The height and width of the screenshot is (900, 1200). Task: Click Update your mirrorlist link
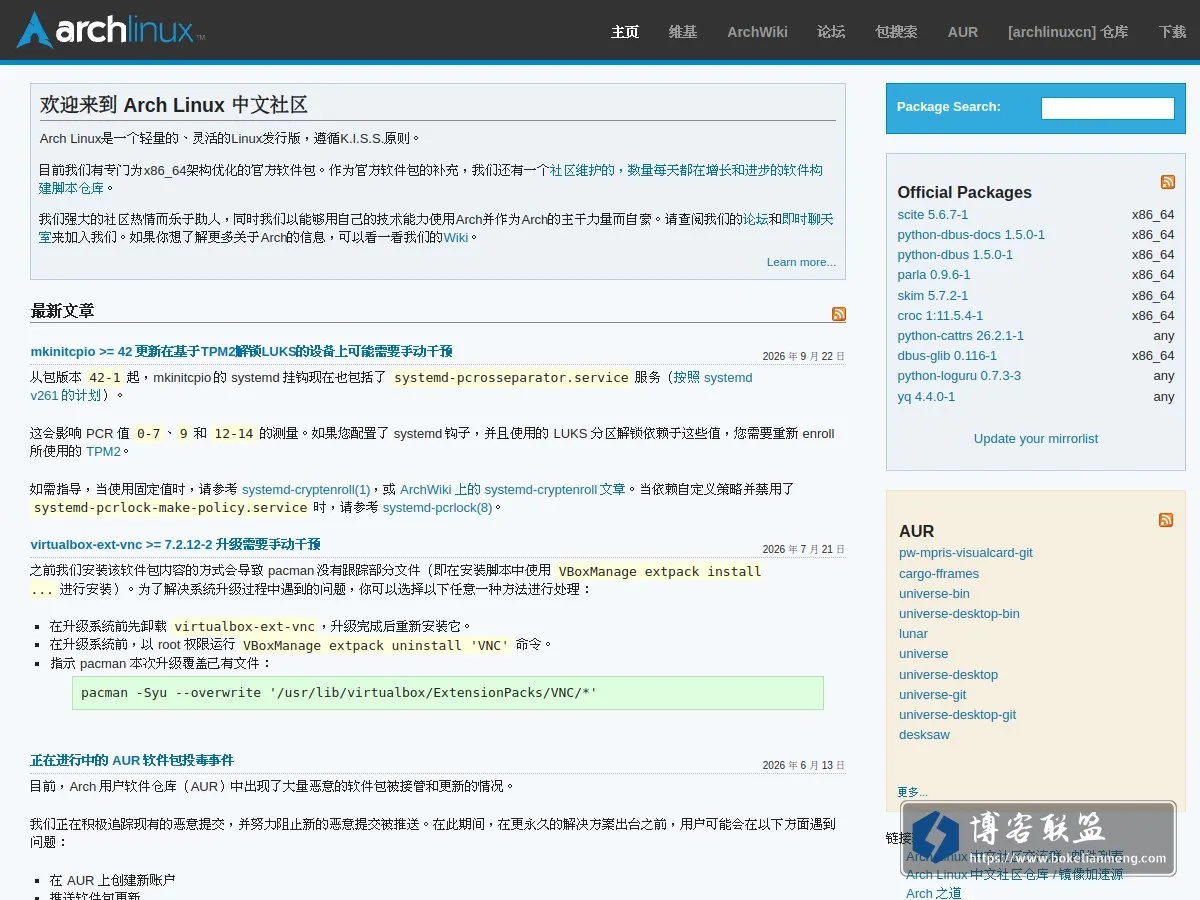(x=1036, y=439)
